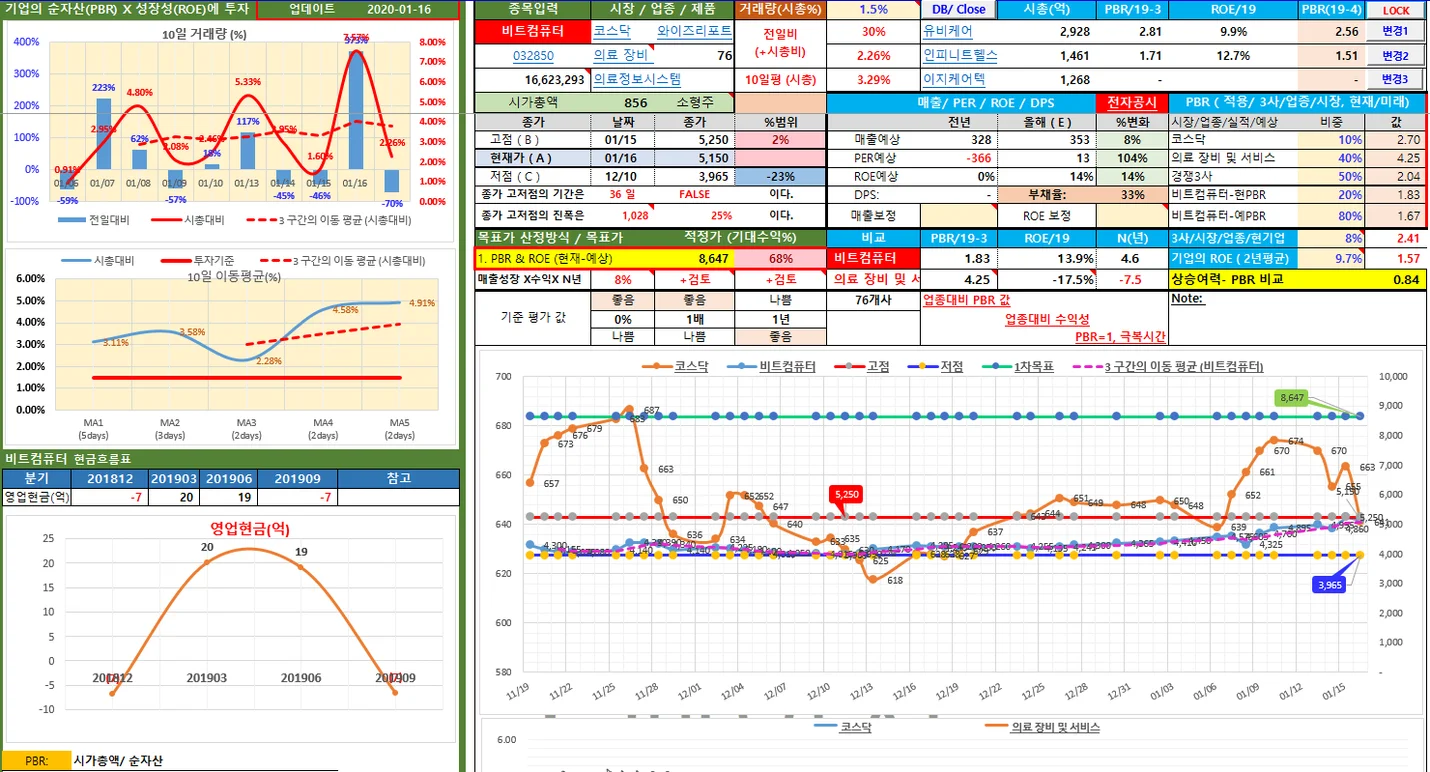The height and width of the screenshot is (772, 1430).
Task: Select the 76개사 cell
Action: [x=874, y=300]
